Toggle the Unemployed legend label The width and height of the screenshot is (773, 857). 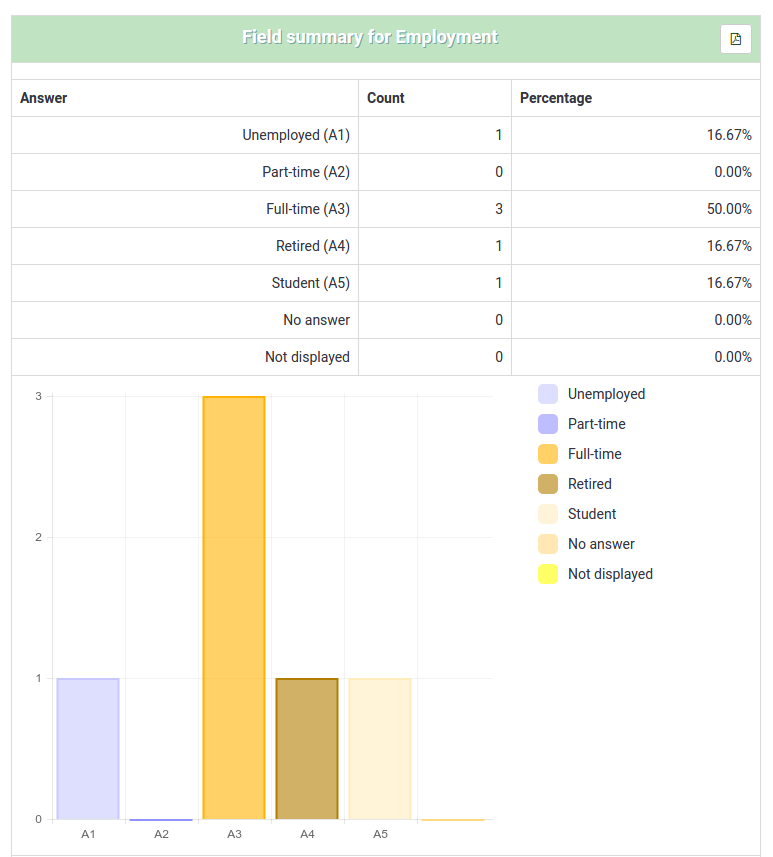click(606, 394)
